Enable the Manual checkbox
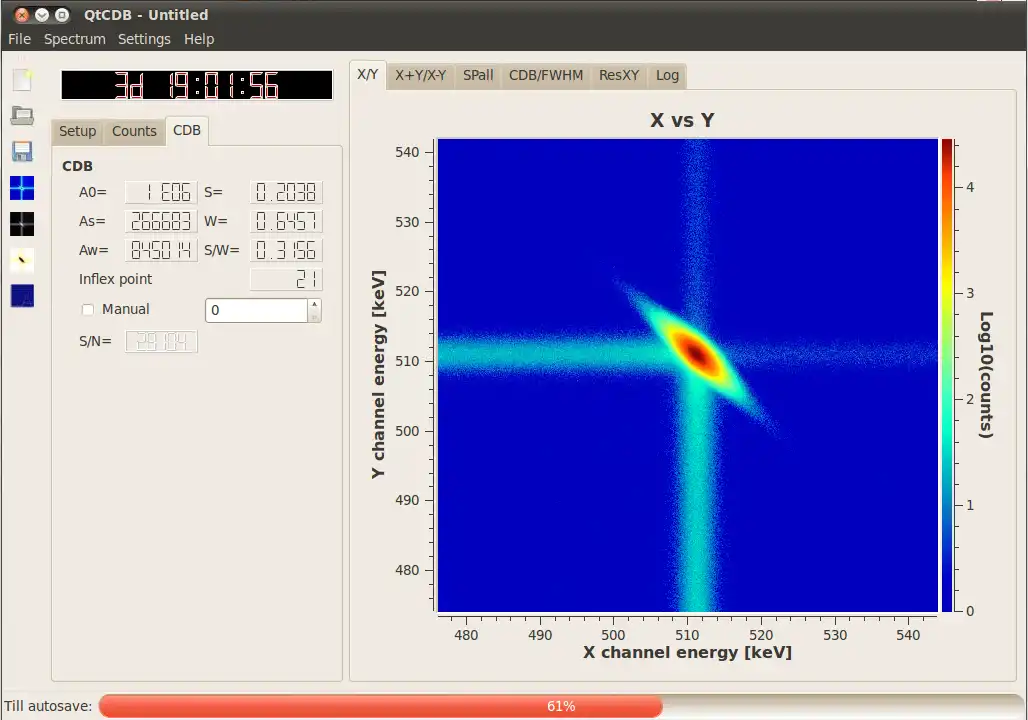The image size is (1028, 720). tap(88, 310)
